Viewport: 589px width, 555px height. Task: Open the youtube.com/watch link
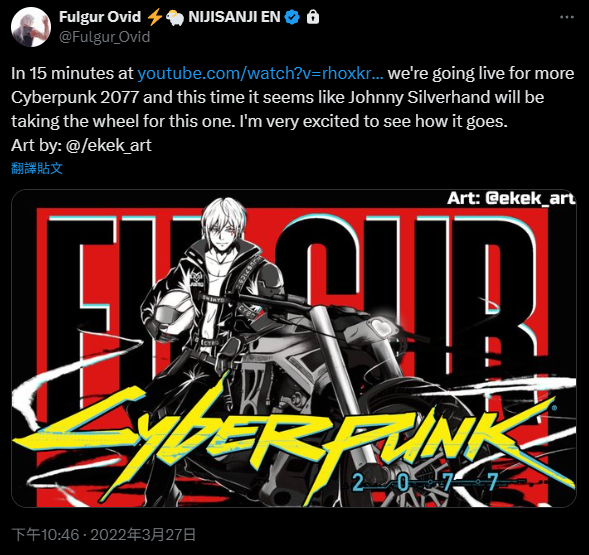260,73
